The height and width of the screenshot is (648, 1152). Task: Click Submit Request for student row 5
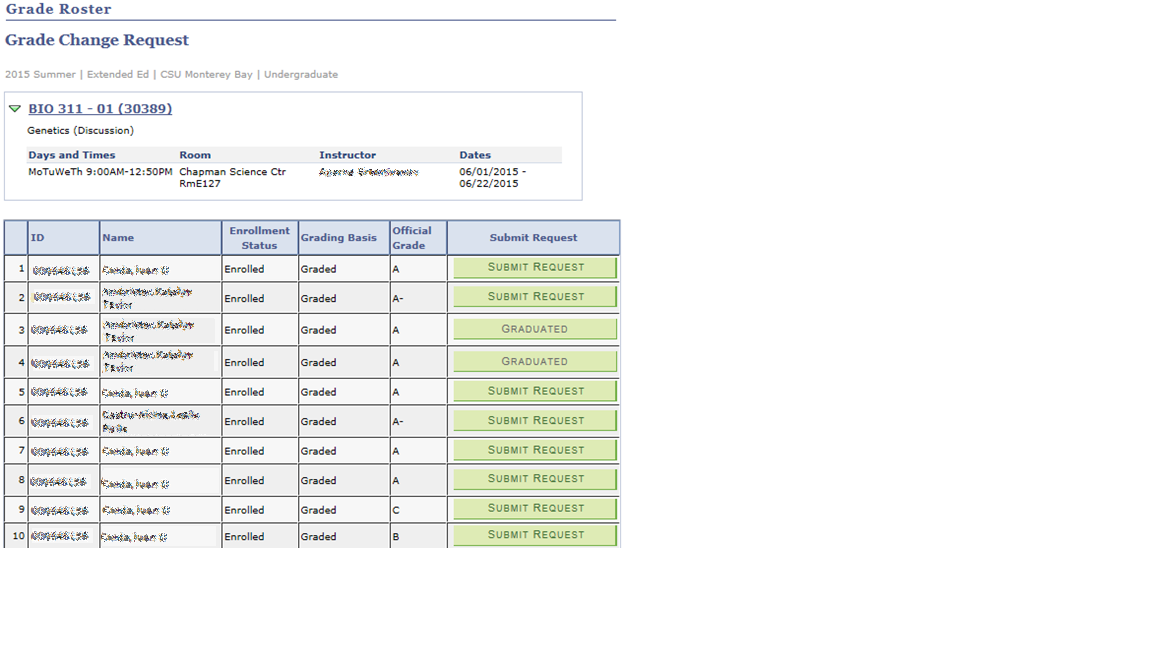click(x=534, y=391)
